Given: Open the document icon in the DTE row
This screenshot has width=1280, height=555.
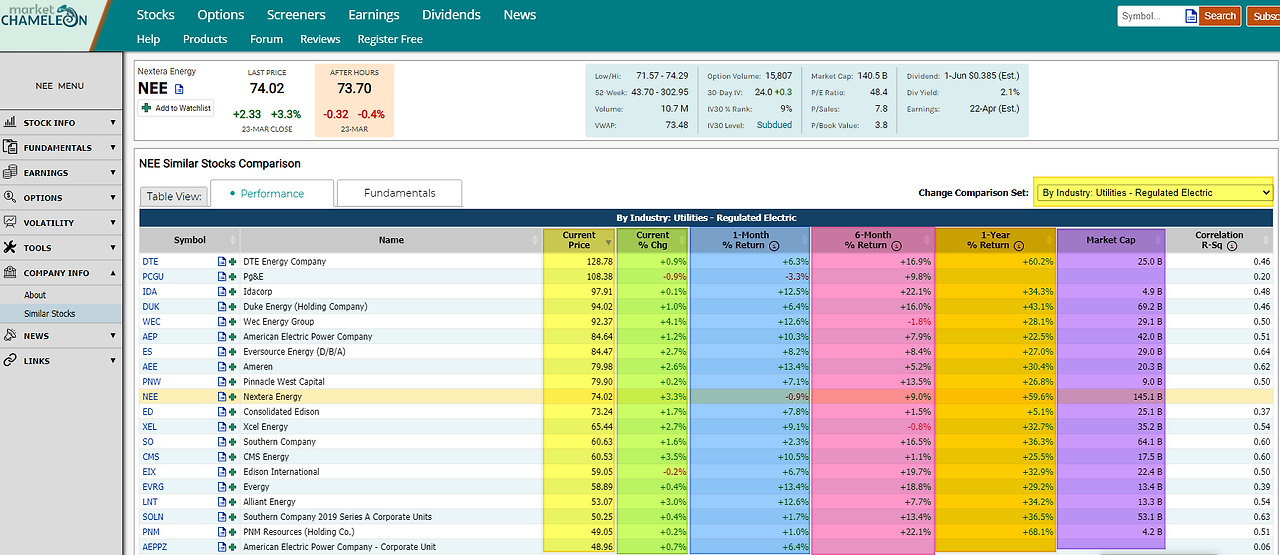Looking at the screenshot, I should [x=222, y=262].
